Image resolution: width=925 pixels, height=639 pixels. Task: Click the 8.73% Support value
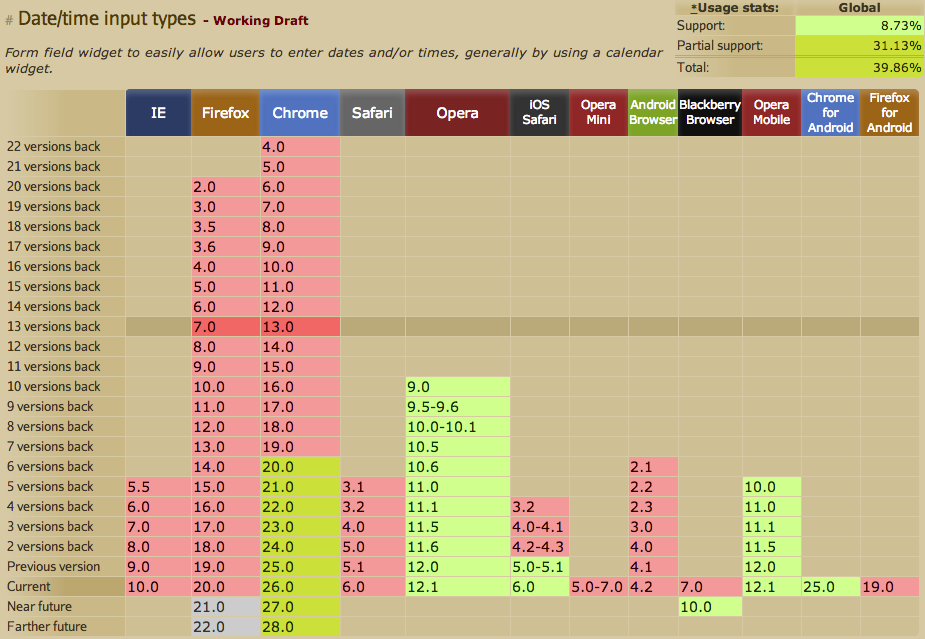[x=858, y=25]
